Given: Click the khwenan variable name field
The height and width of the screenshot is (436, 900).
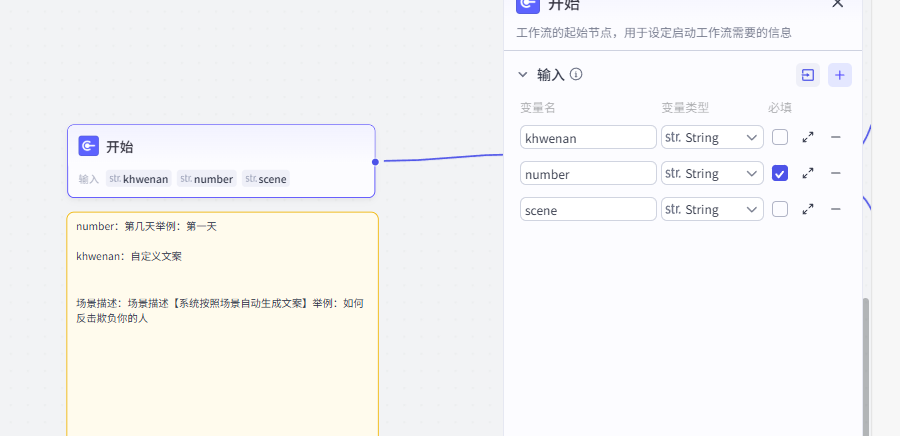Looking at the screenshot, I should [588, 137].
